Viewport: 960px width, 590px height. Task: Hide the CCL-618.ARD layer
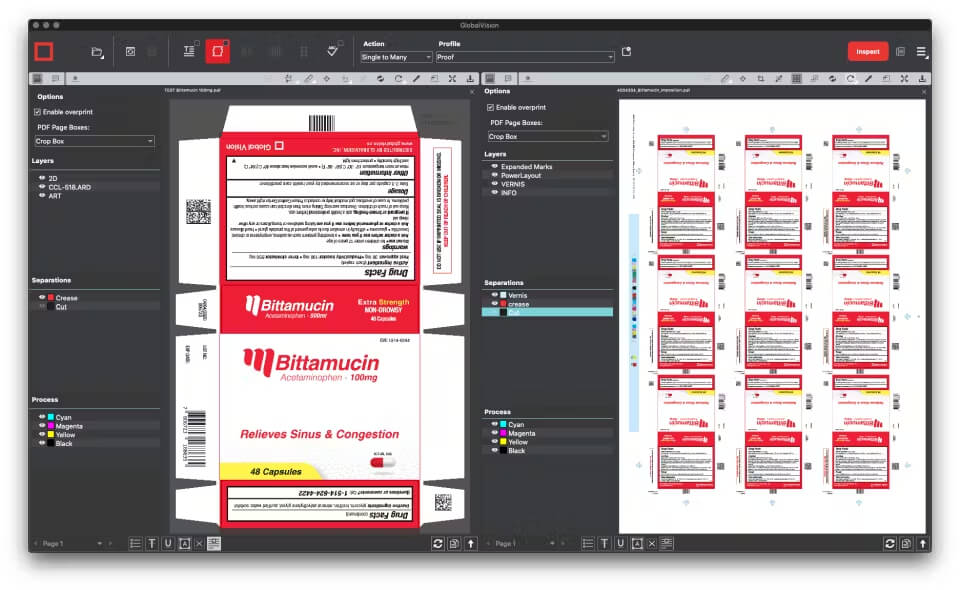(x=42, y=187)
